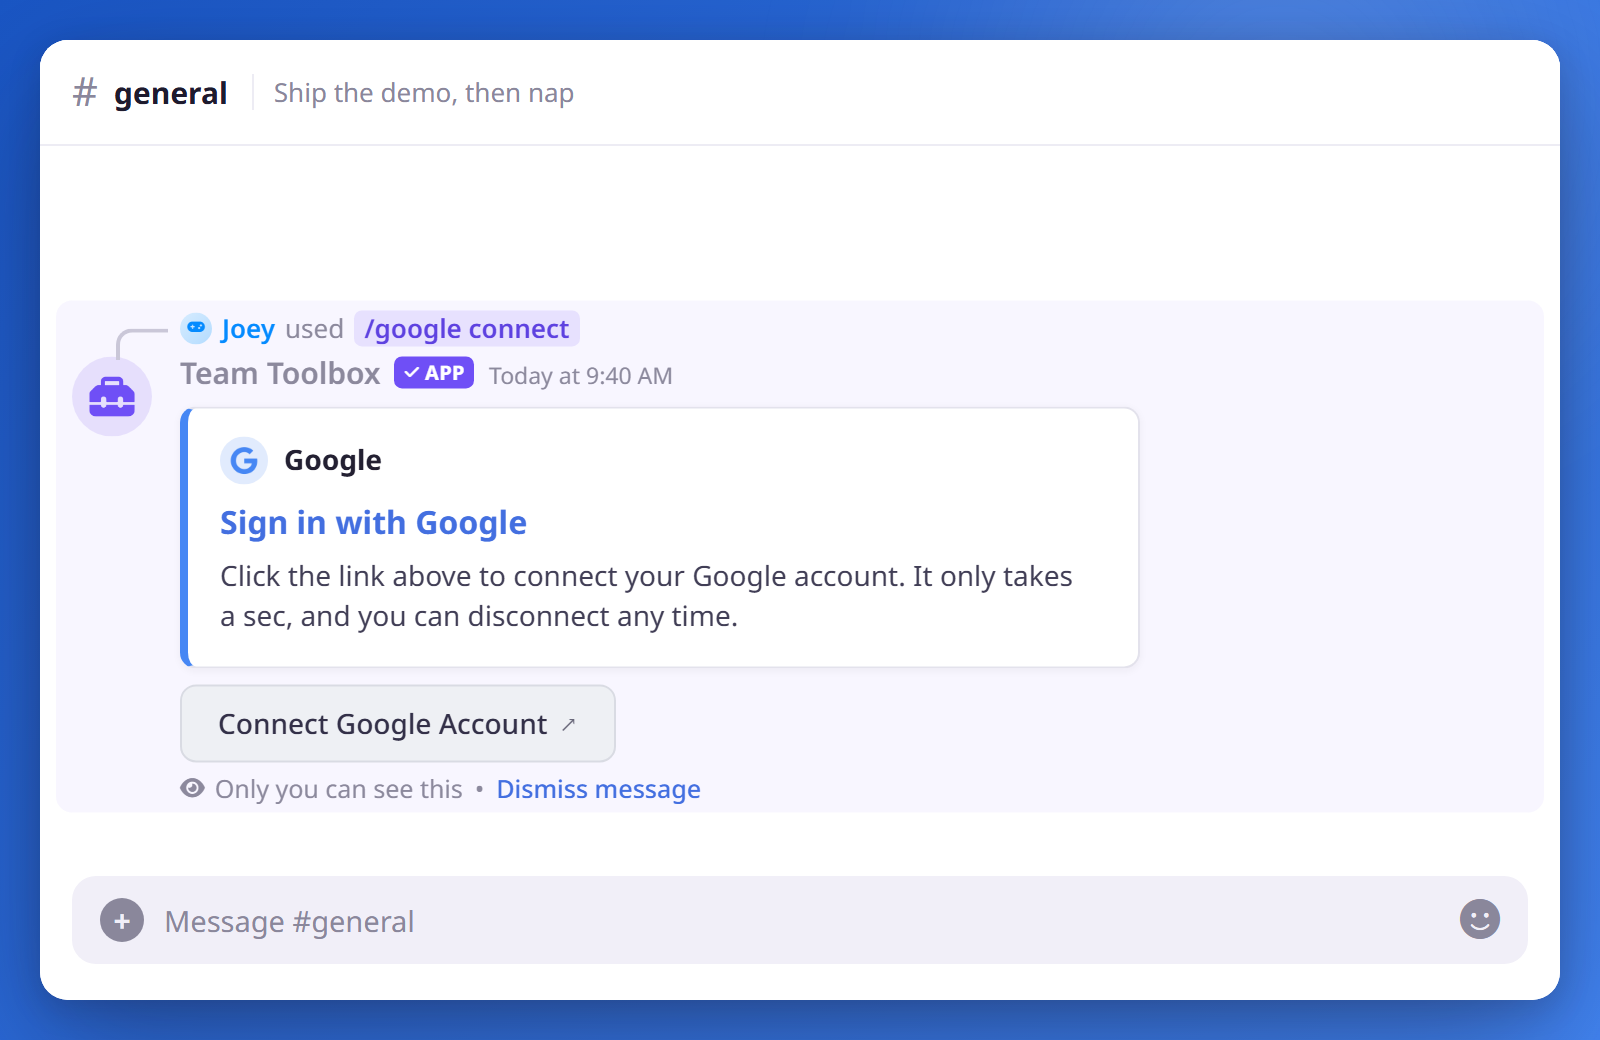Screen dimensions: 1600x1040
Task: Click the general channel name
Action: tap(170, 93)
